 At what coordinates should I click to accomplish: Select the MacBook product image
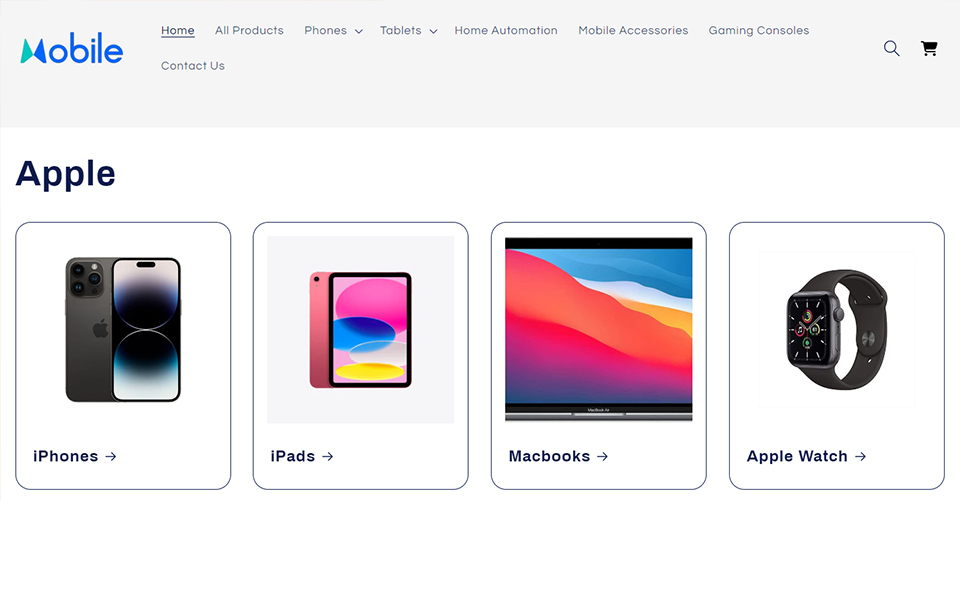(x=599, y=329)
